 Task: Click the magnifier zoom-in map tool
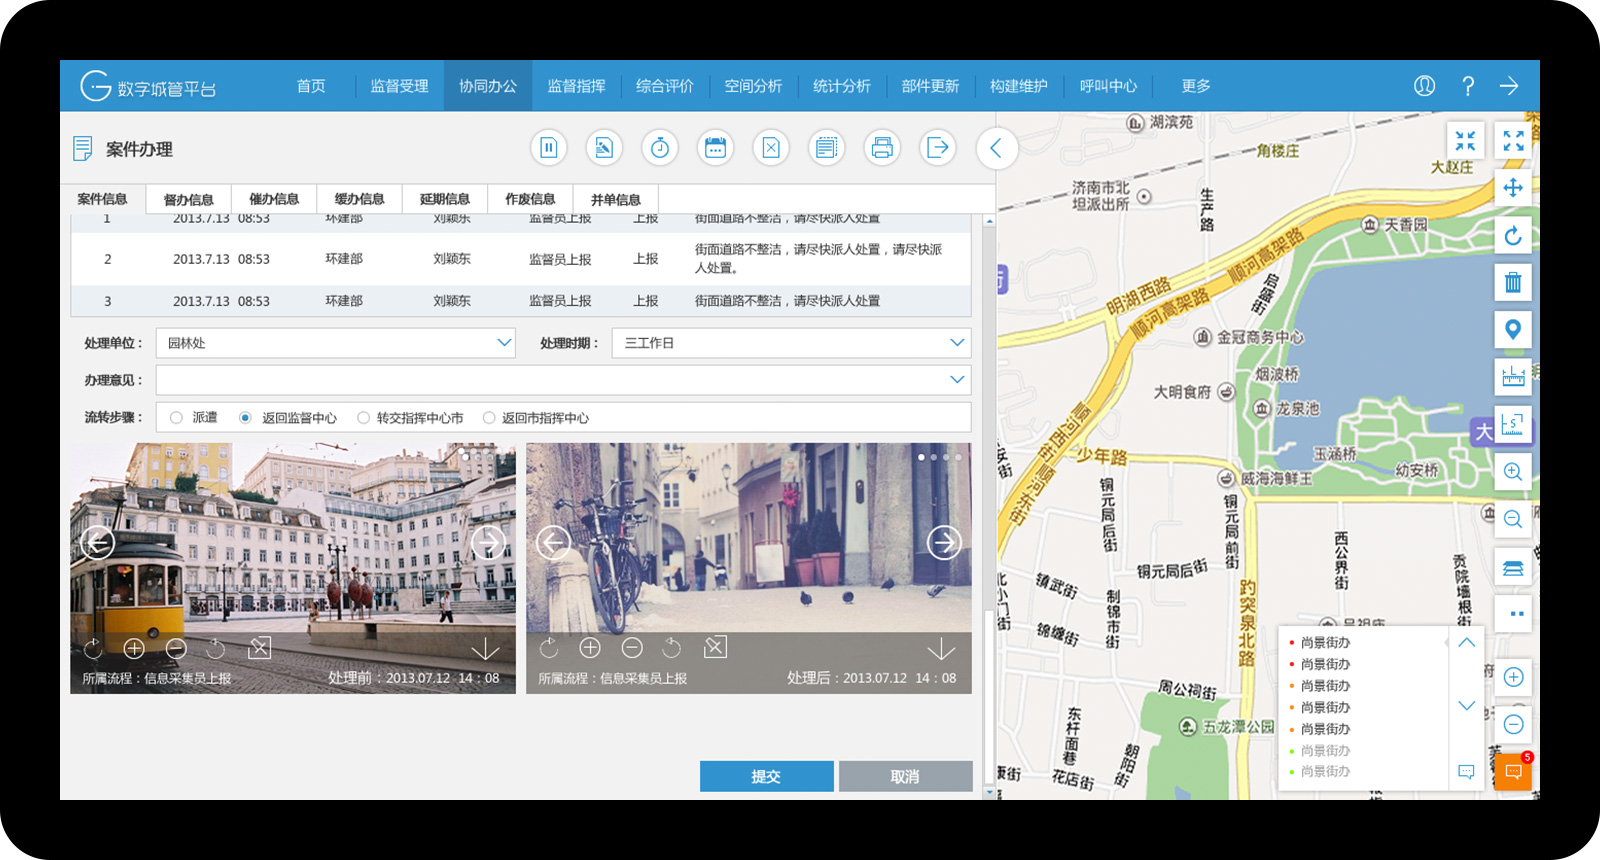pos(1513,471)
